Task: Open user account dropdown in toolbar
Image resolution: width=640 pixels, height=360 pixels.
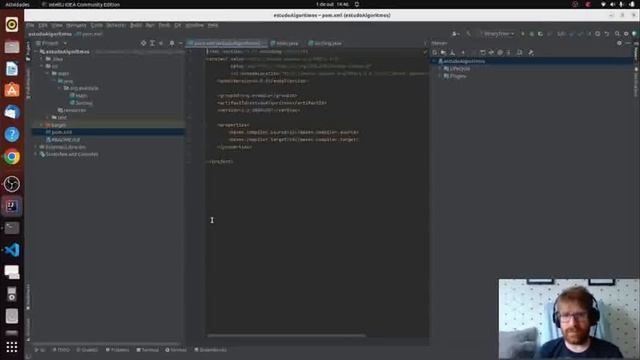Action: 455,34
